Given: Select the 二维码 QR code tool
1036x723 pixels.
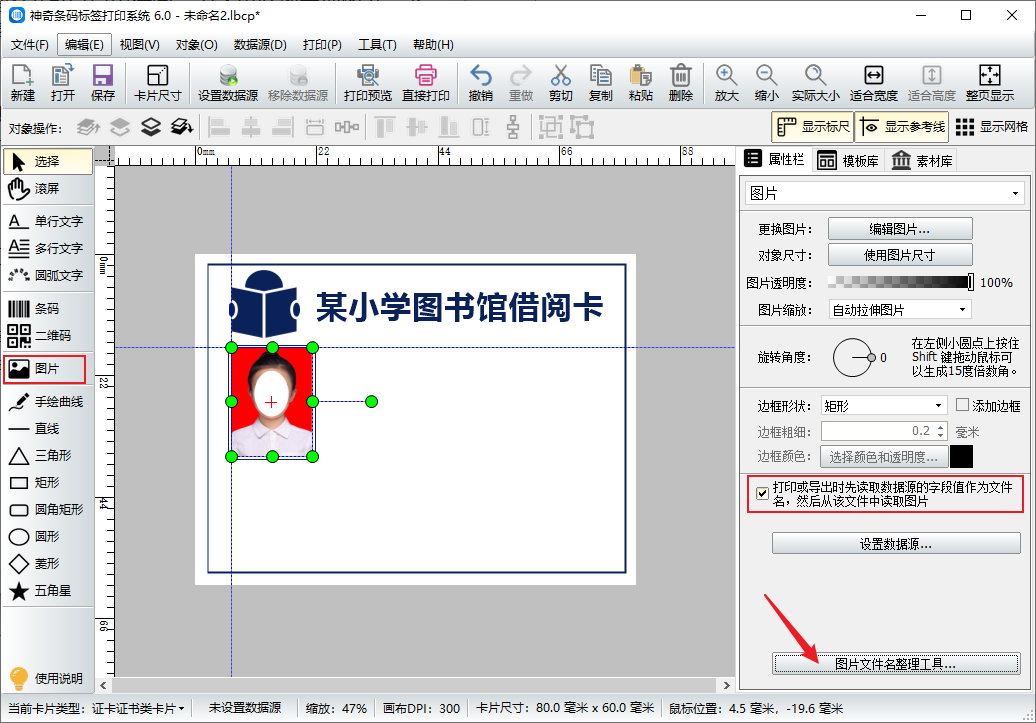Looking at the screenshot, I should point(46,336).
